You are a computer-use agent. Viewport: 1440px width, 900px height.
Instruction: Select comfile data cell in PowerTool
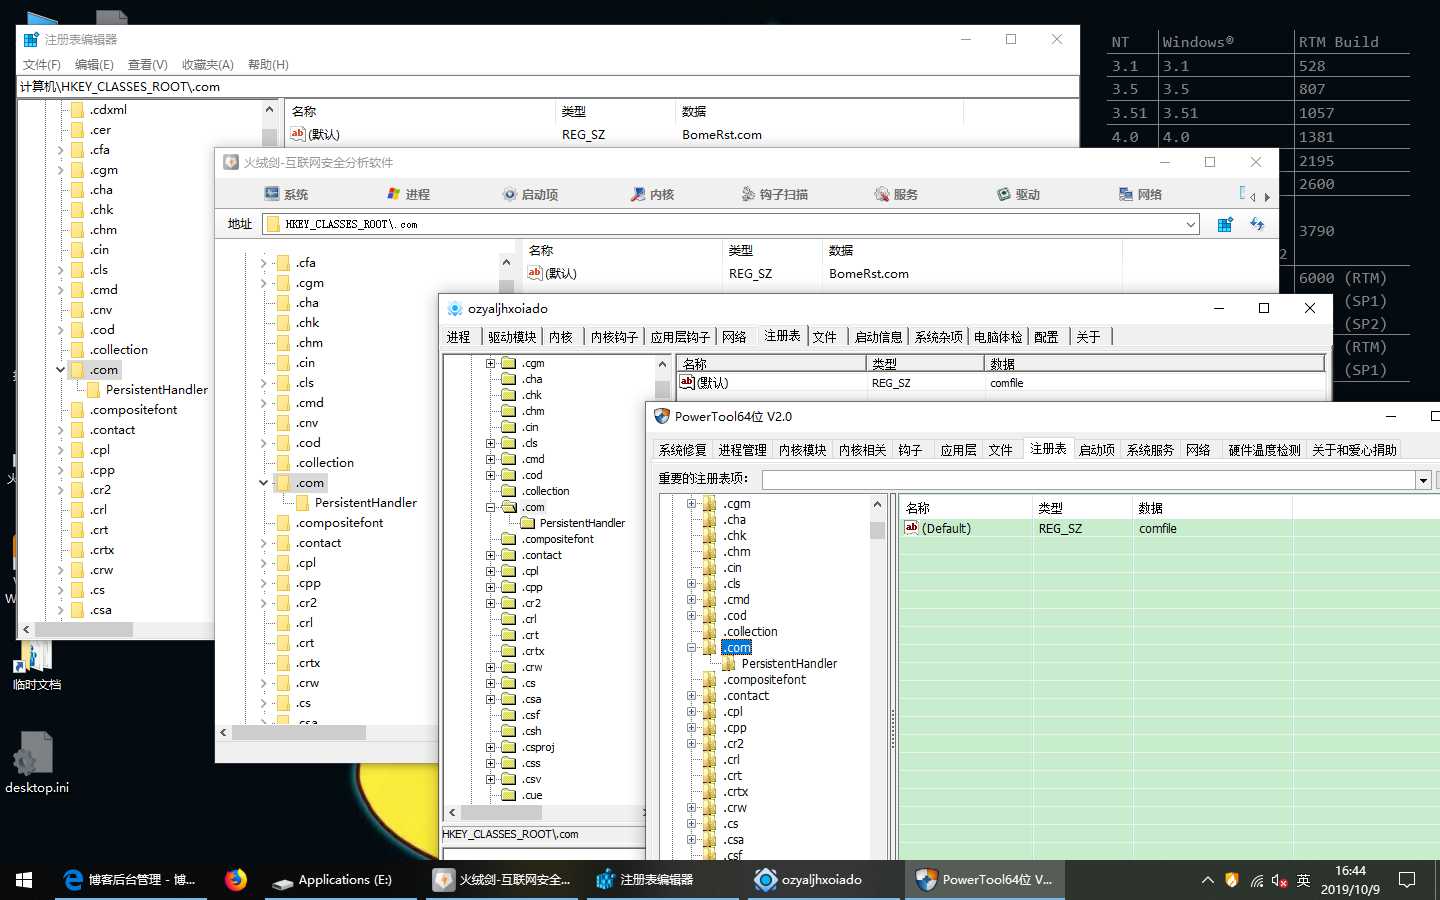click(x=1157, y=528)
